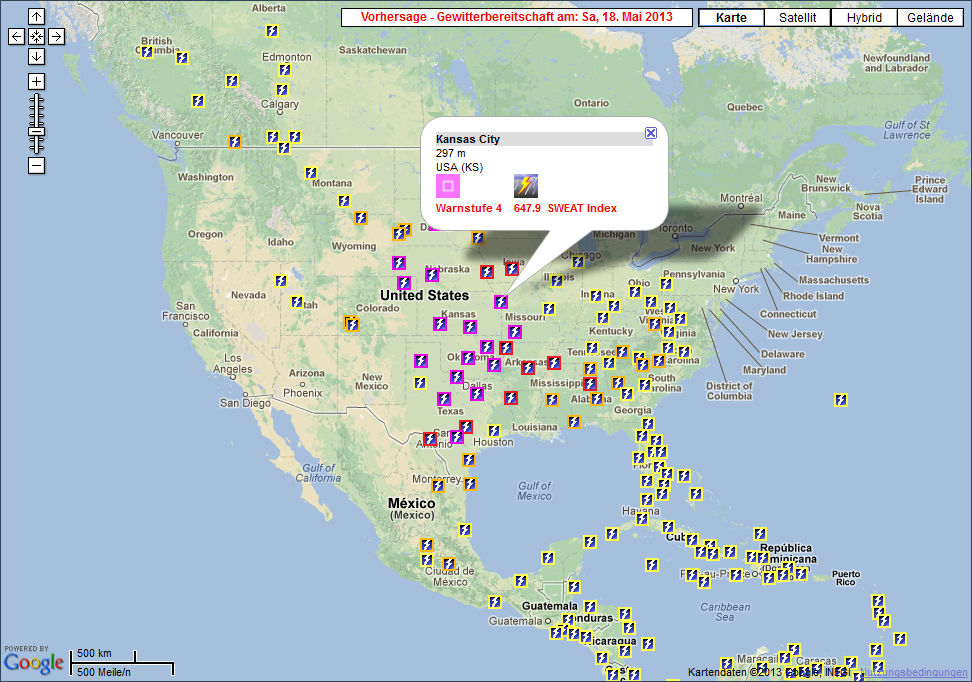Select the orange marker in Colorado

[353, 324]
